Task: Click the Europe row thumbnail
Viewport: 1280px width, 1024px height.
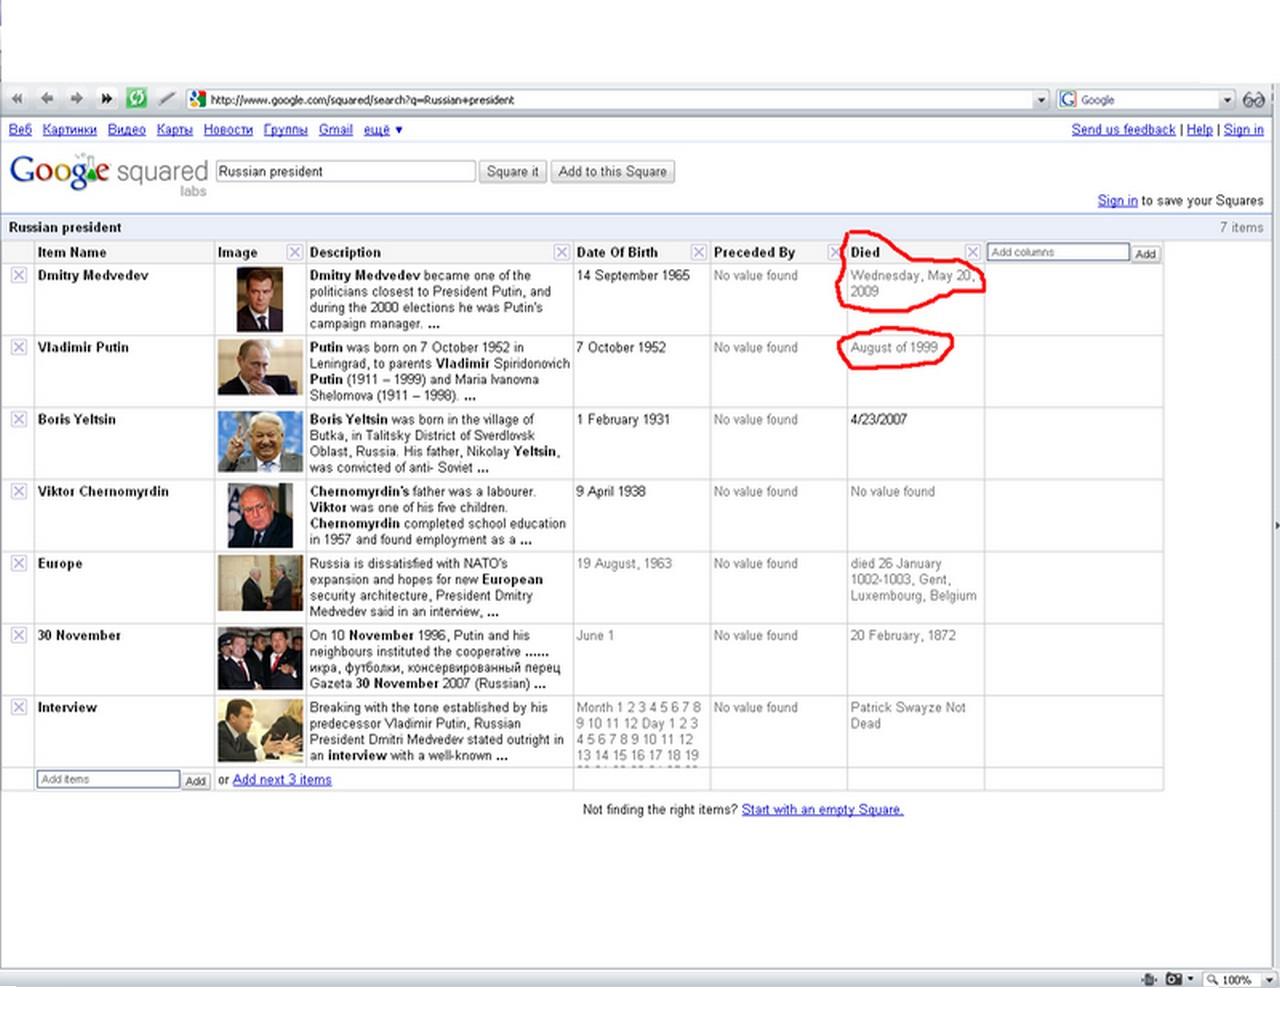Action: click(260, 583)
